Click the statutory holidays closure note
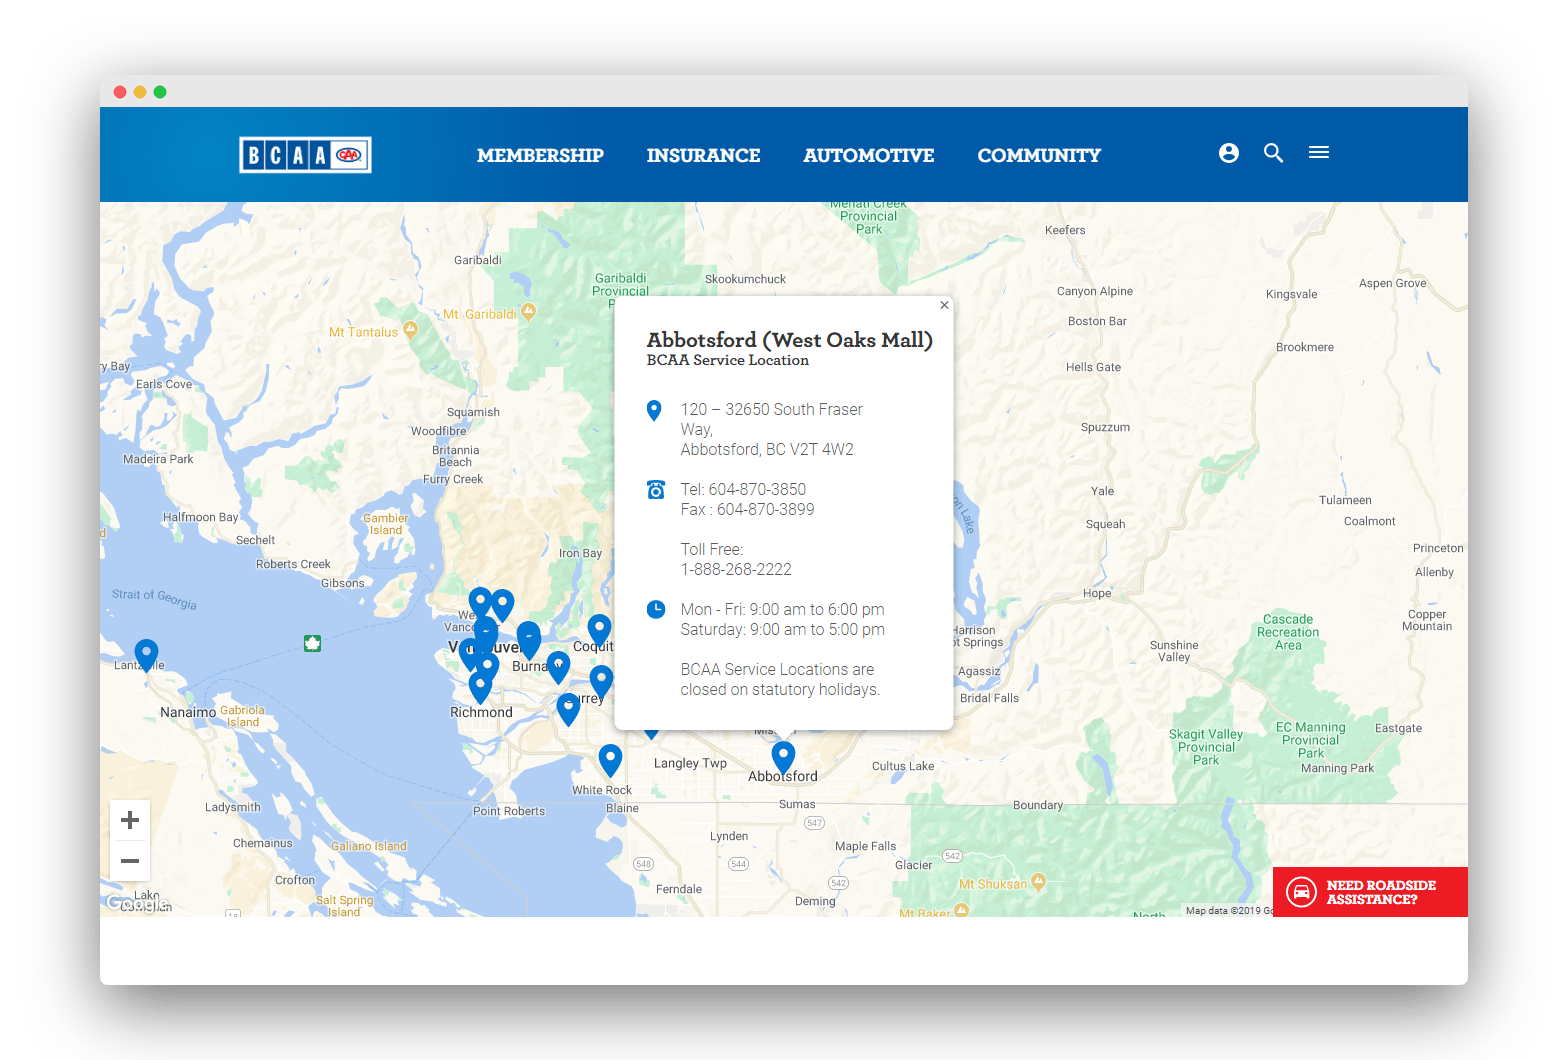The image size is (1568, 1060). (x=780, y=679)
